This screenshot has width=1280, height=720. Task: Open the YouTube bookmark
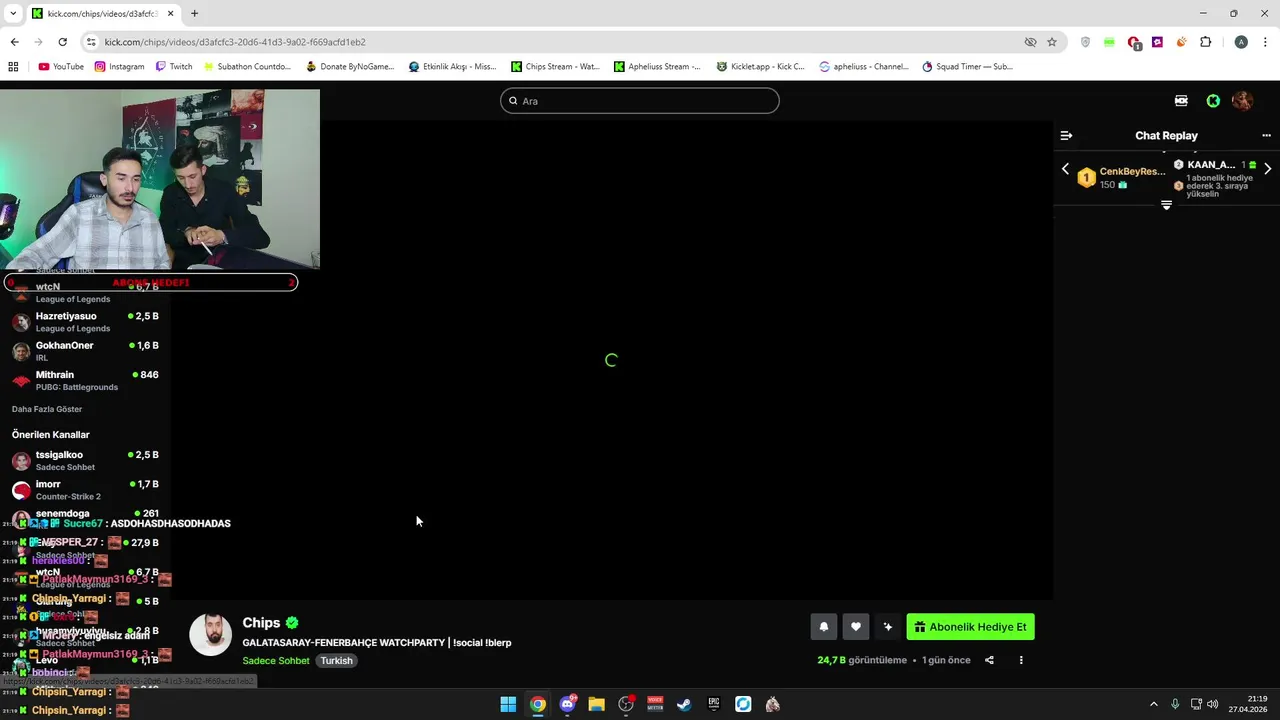pyautogui.click(x=61, y=67)
